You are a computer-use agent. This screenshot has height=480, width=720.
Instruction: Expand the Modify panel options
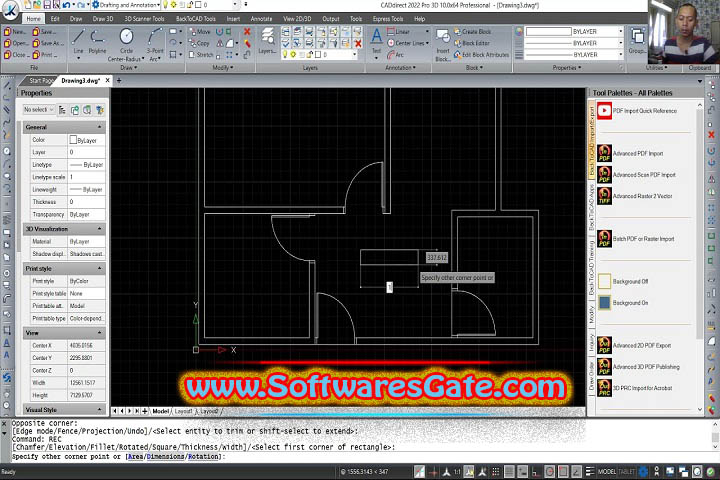tap(223, 68)
